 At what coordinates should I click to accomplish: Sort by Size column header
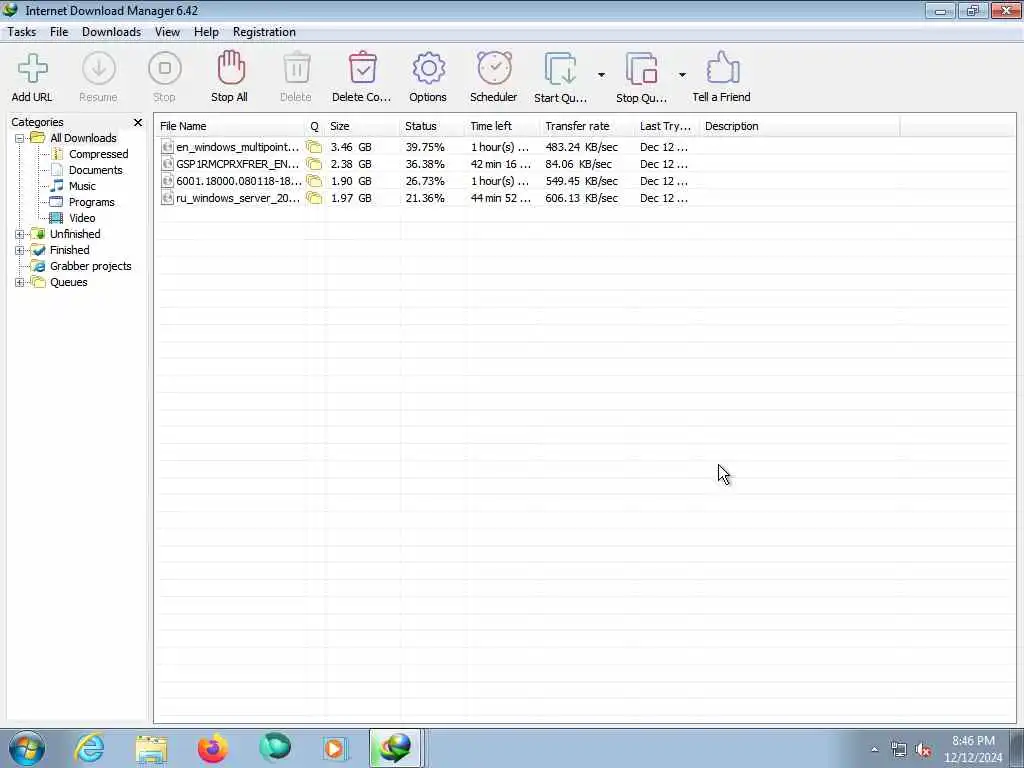click(x=362, y=126)
